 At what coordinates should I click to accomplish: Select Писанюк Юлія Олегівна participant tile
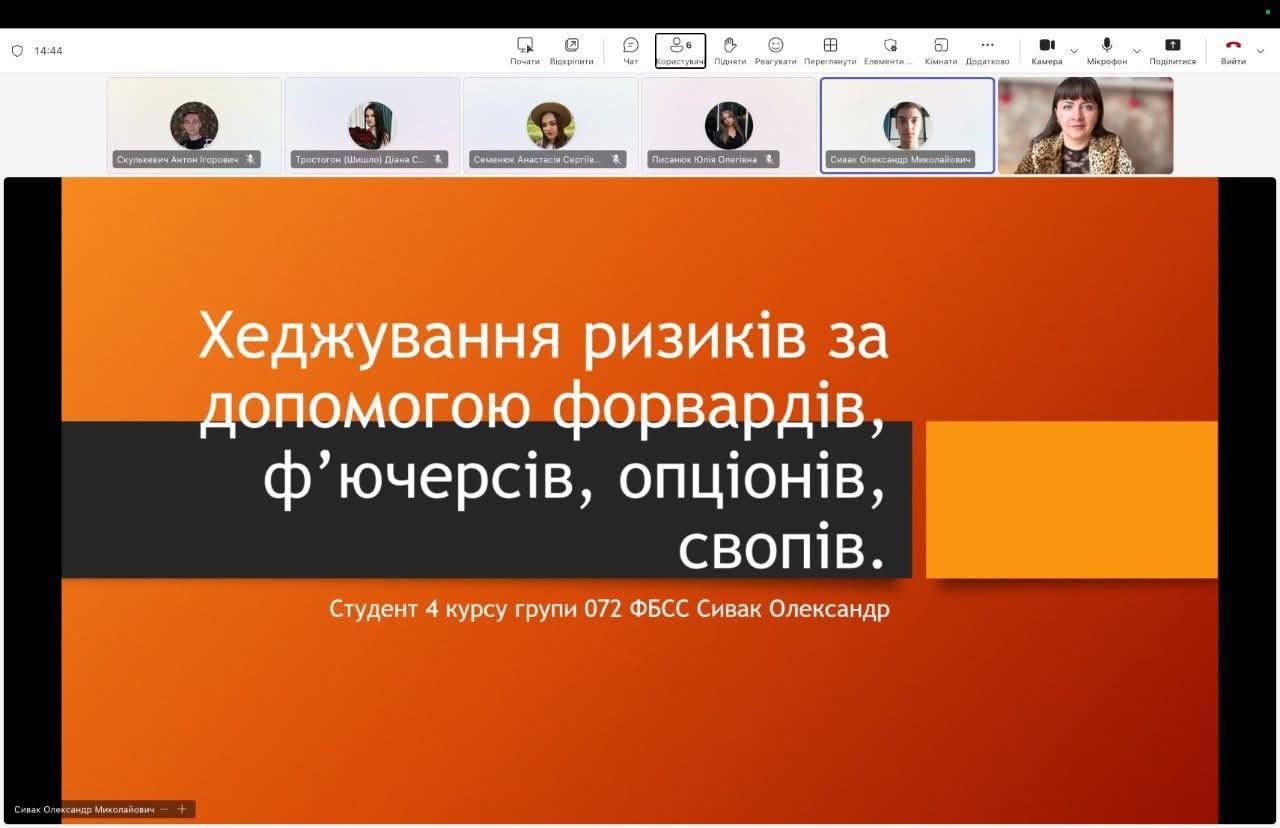click(728, 125)
